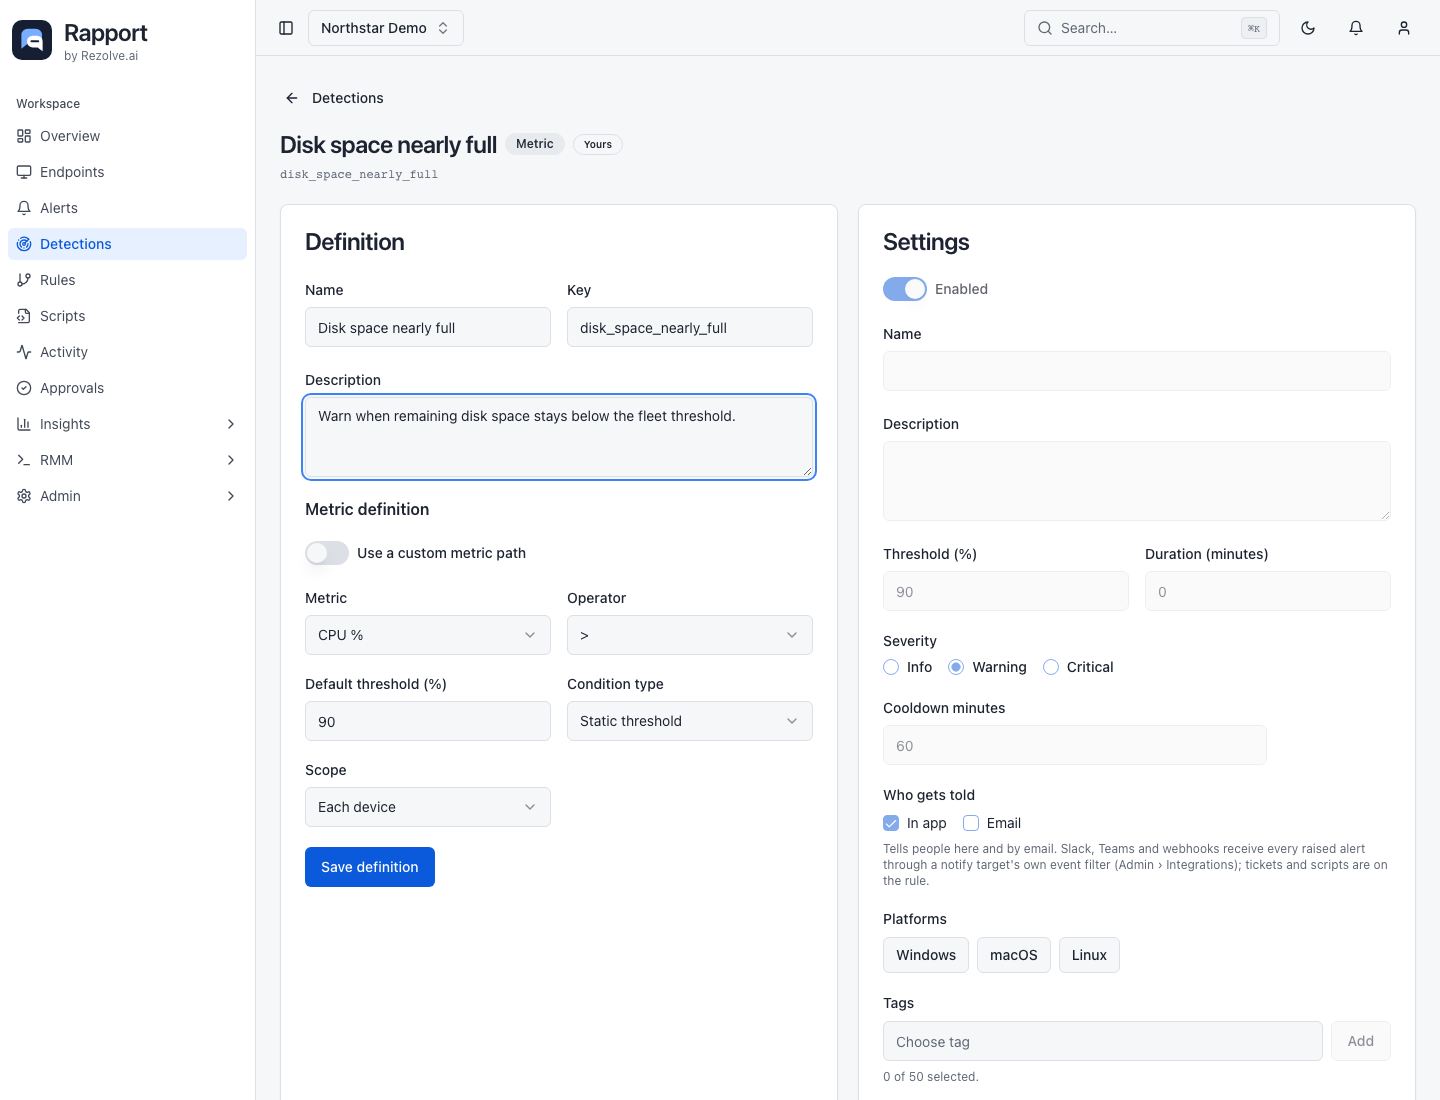Select the Info severity radio
Viewport: 1440px width, 1100px height.
[x=891, y=667]
